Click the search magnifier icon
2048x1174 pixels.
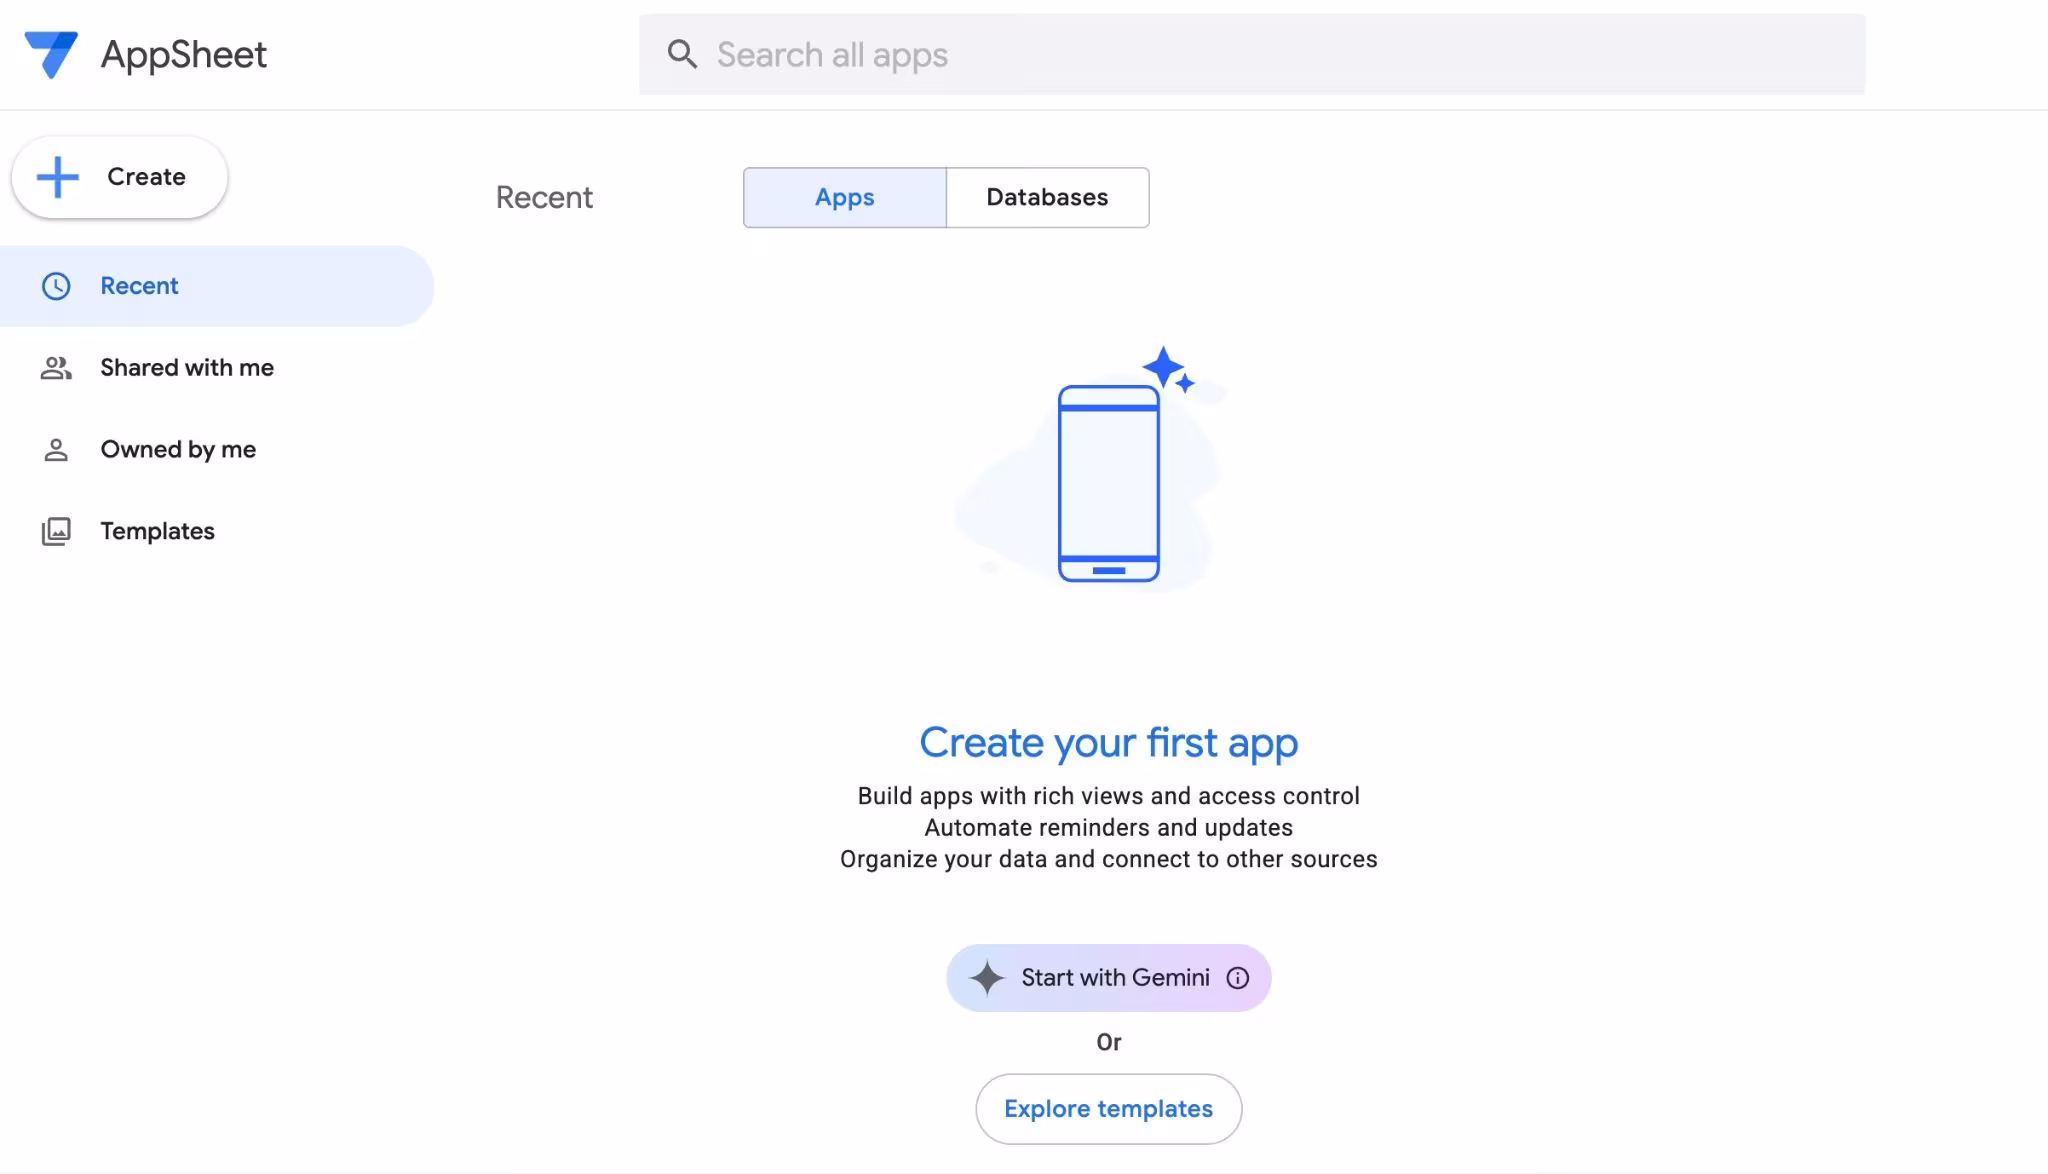(682, 54)
